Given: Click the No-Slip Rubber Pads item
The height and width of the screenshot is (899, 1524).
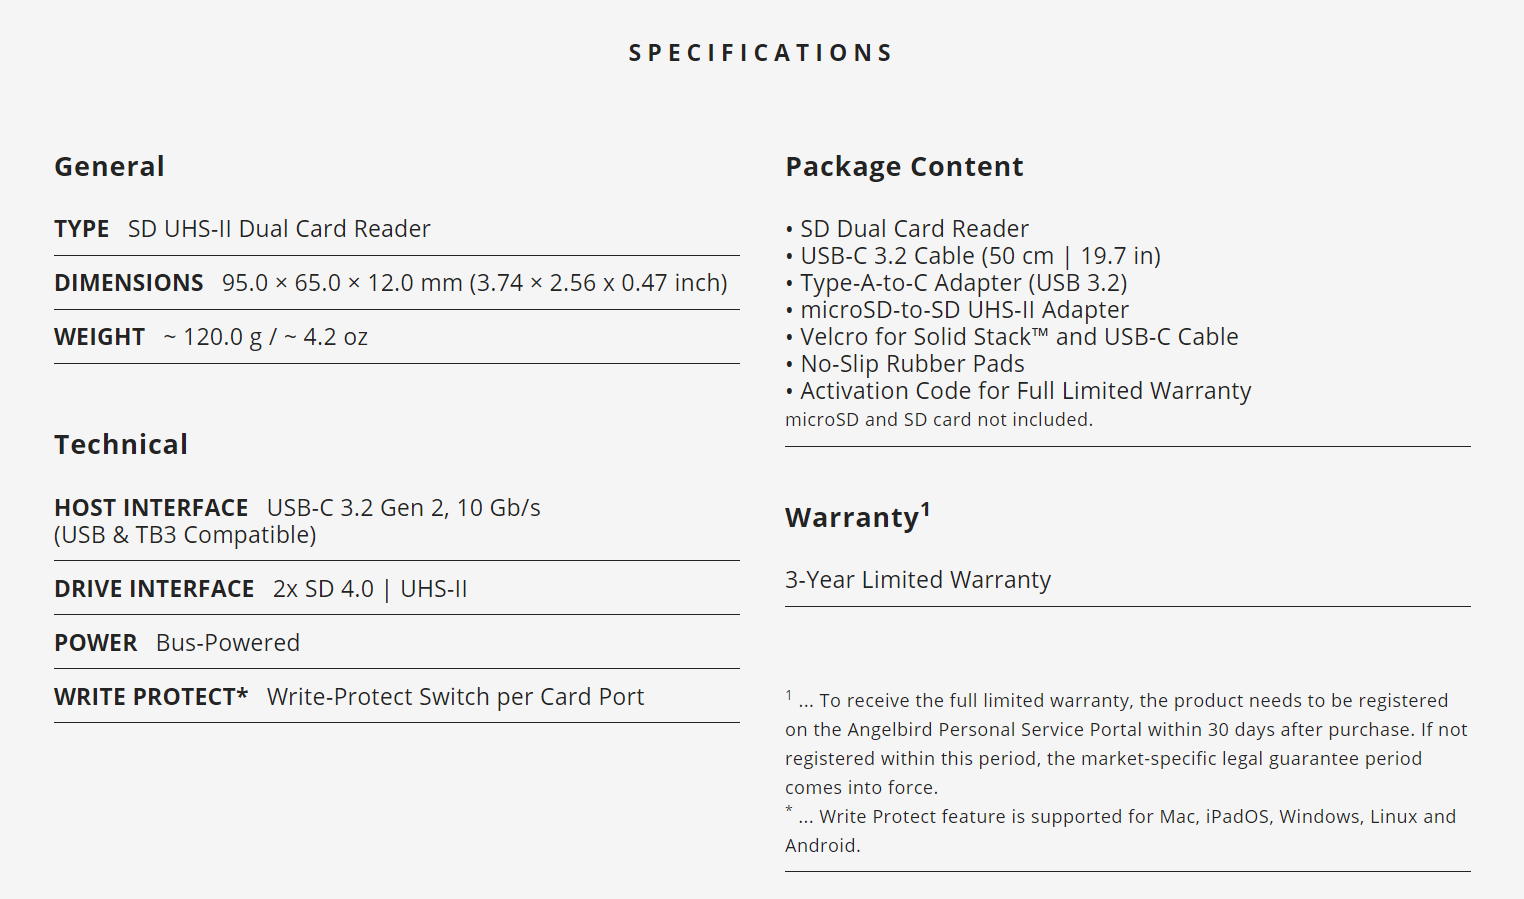Looking at the screenshot, I should (x=912, y=364).
